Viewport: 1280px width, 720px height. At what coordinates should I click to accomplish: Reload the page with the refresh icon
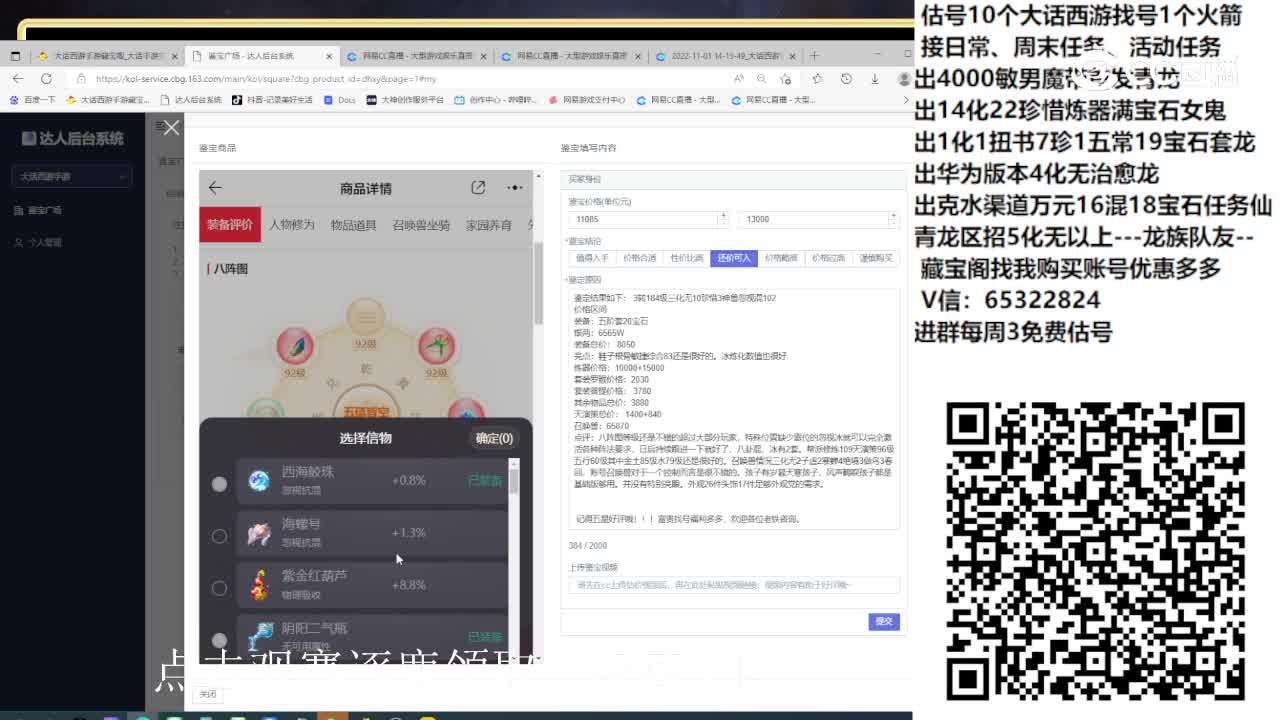click(x=46, y=78)
